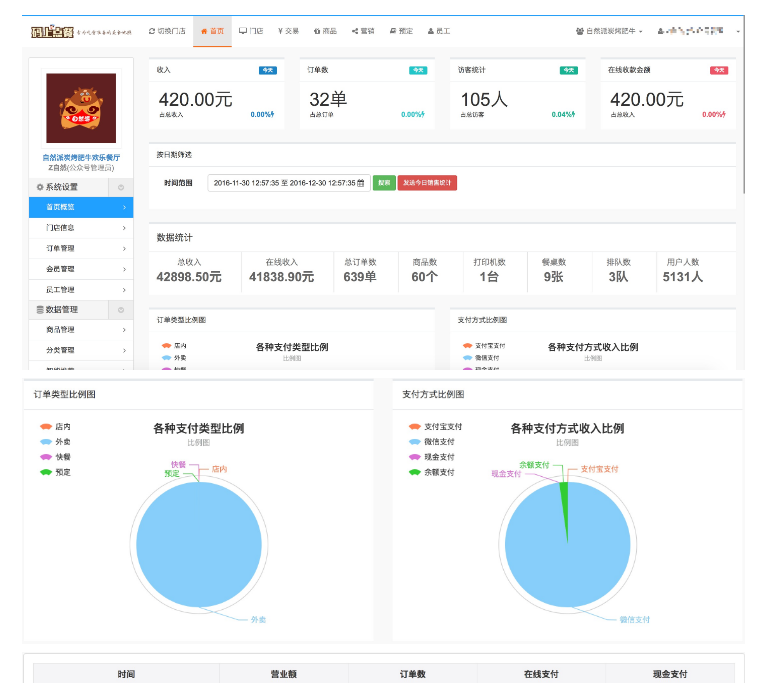Collapse the 系统设置 section with its circle arrow
Viewport: 765px width, 683px height.
pos(121,187)
